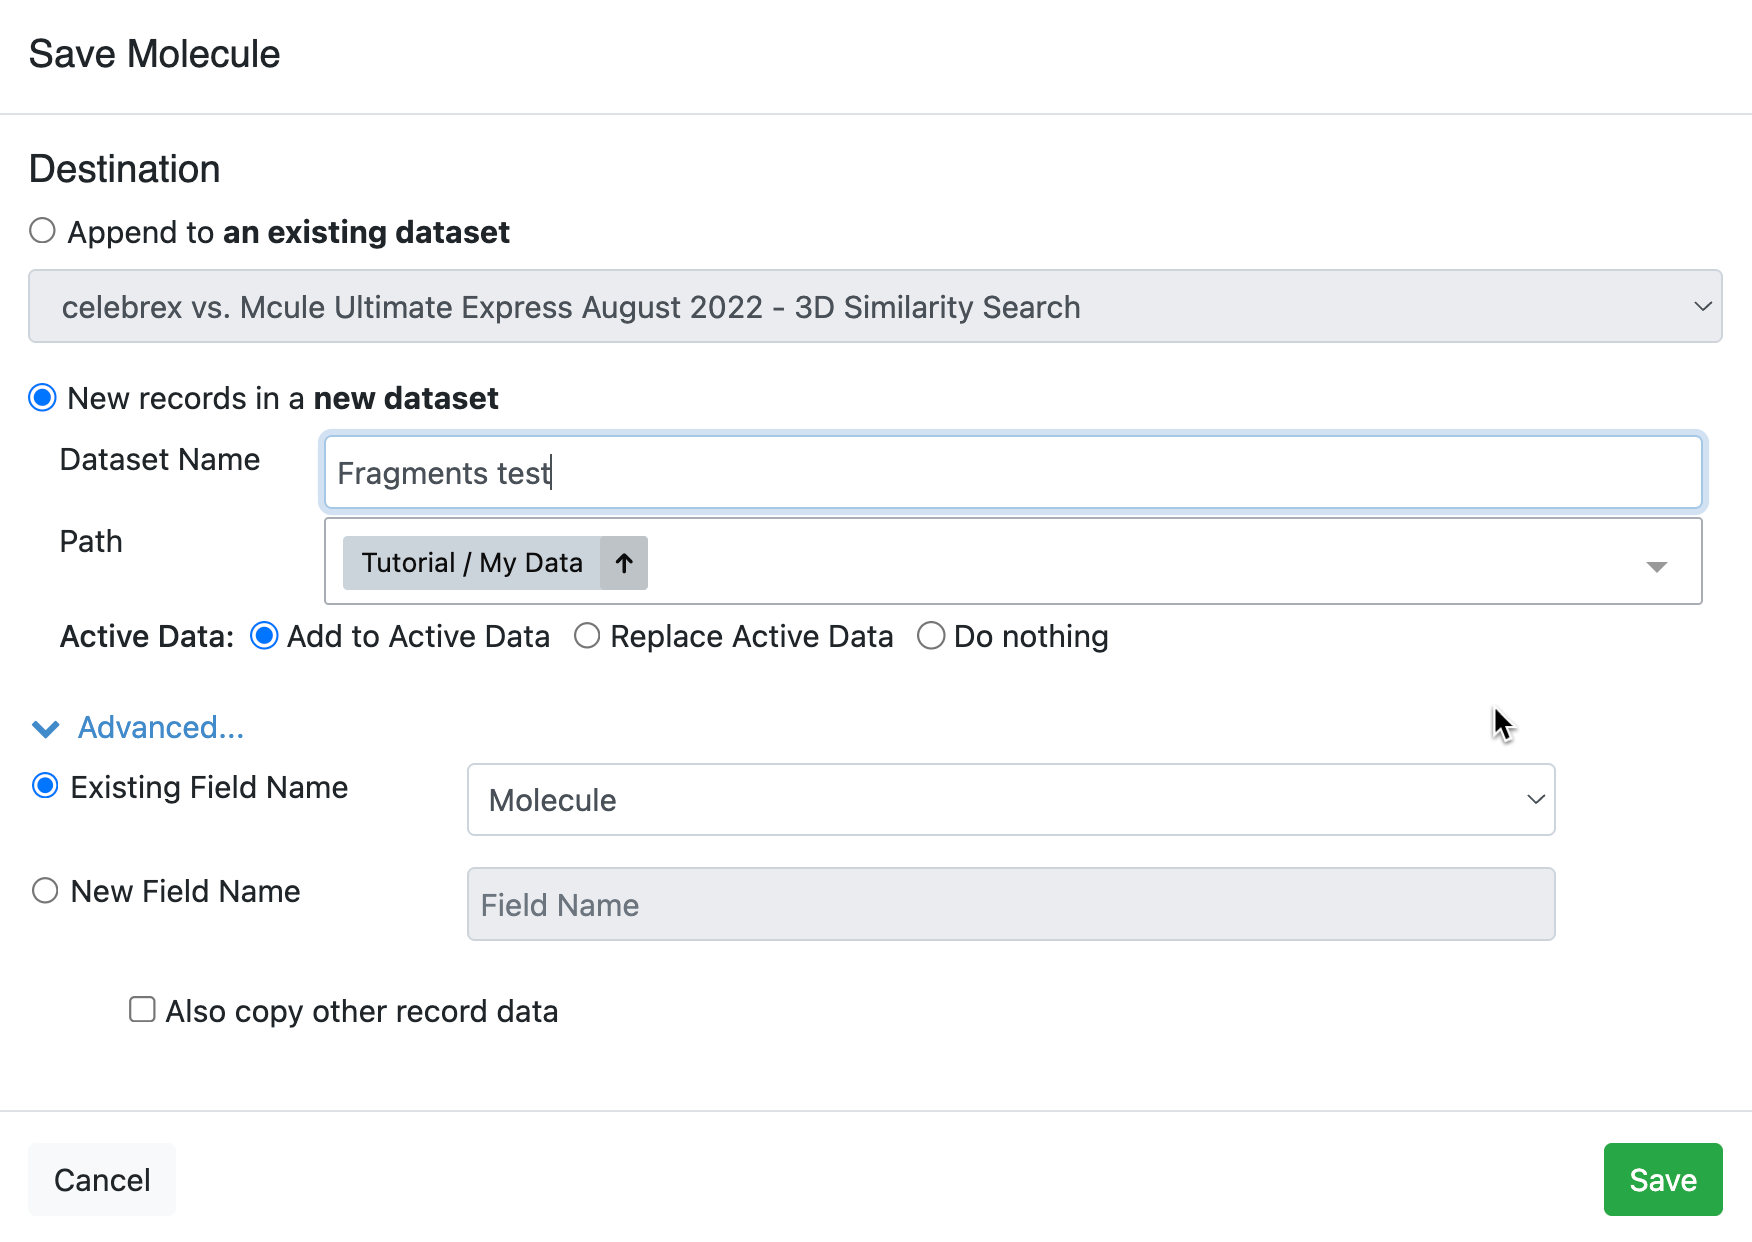
Task: Choose Add to Active Data option
Action: point(264,636)
